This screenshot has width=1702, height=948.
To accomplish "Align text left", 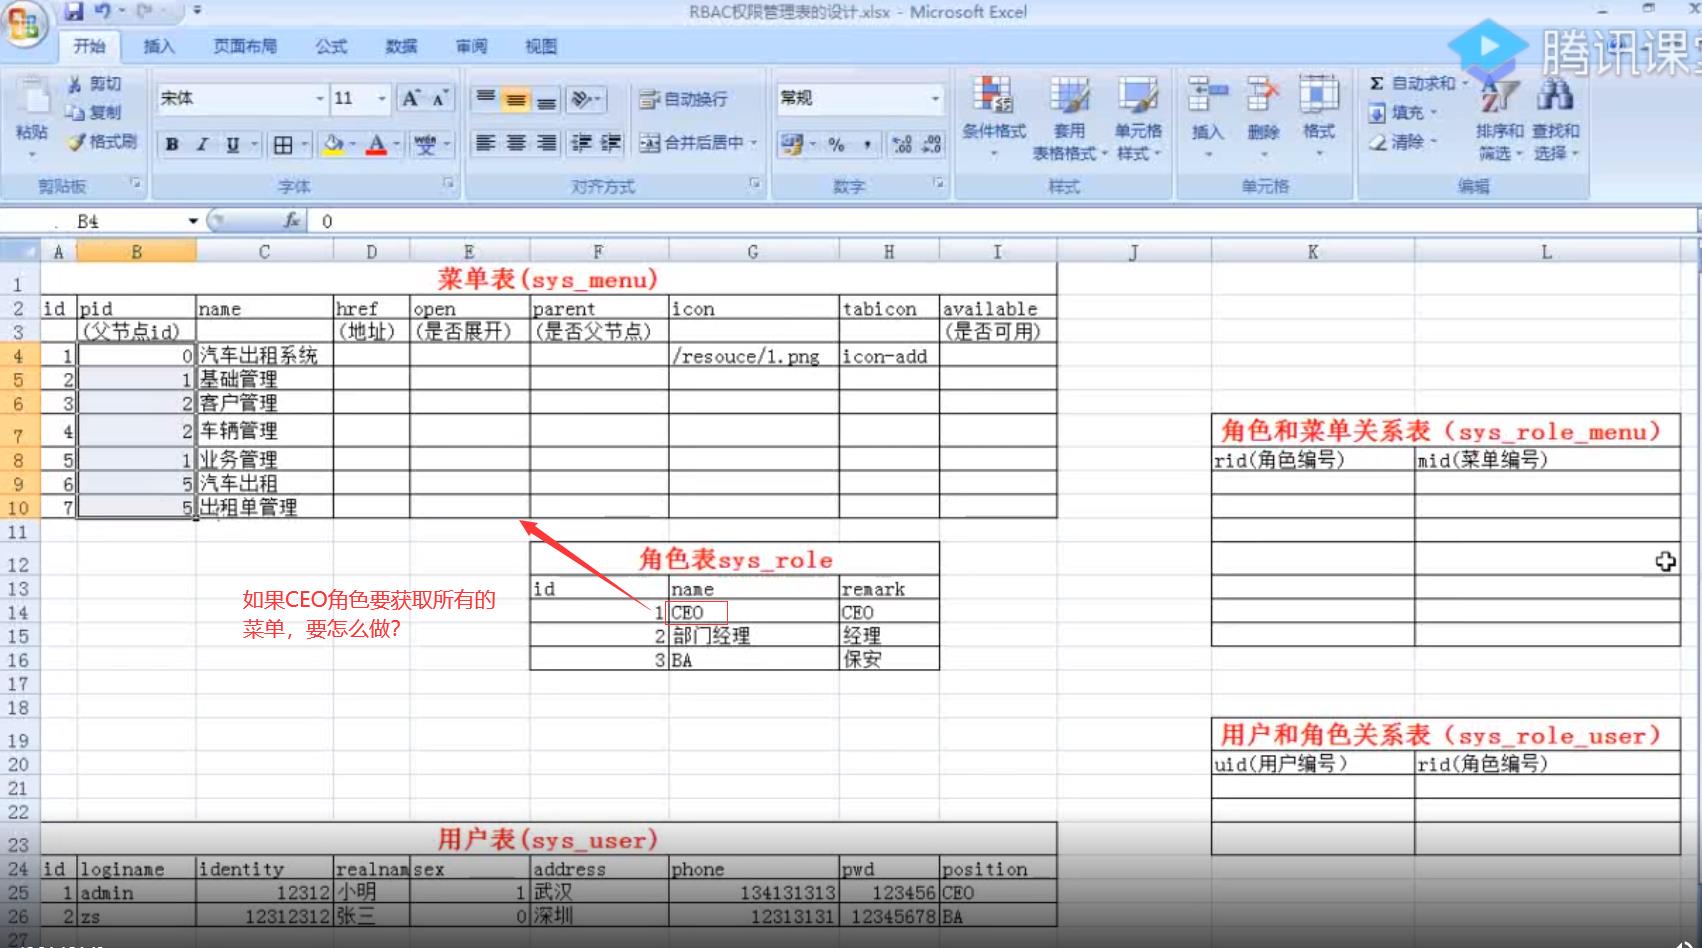I will pos(485,143).
